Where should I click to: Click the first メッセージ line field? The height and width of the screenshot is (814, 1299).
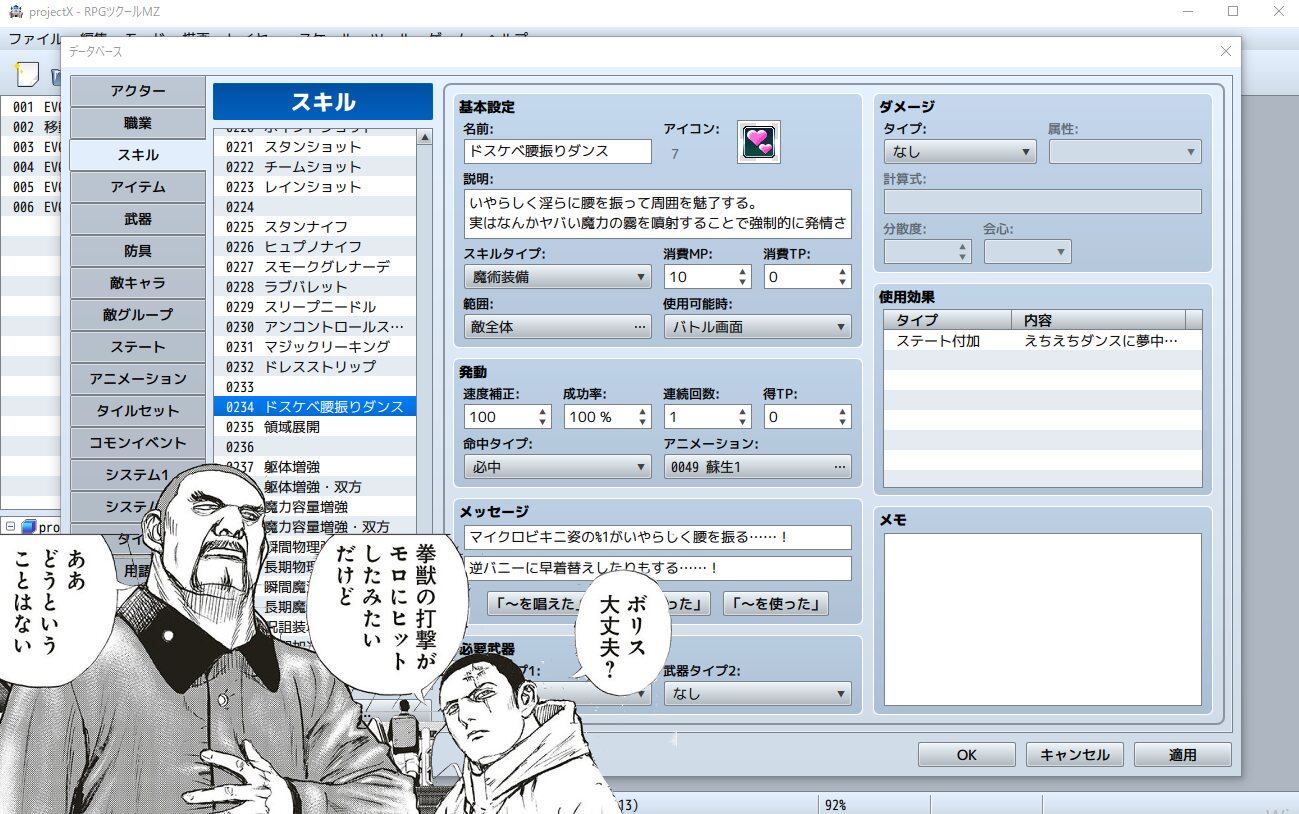(657, 538)
